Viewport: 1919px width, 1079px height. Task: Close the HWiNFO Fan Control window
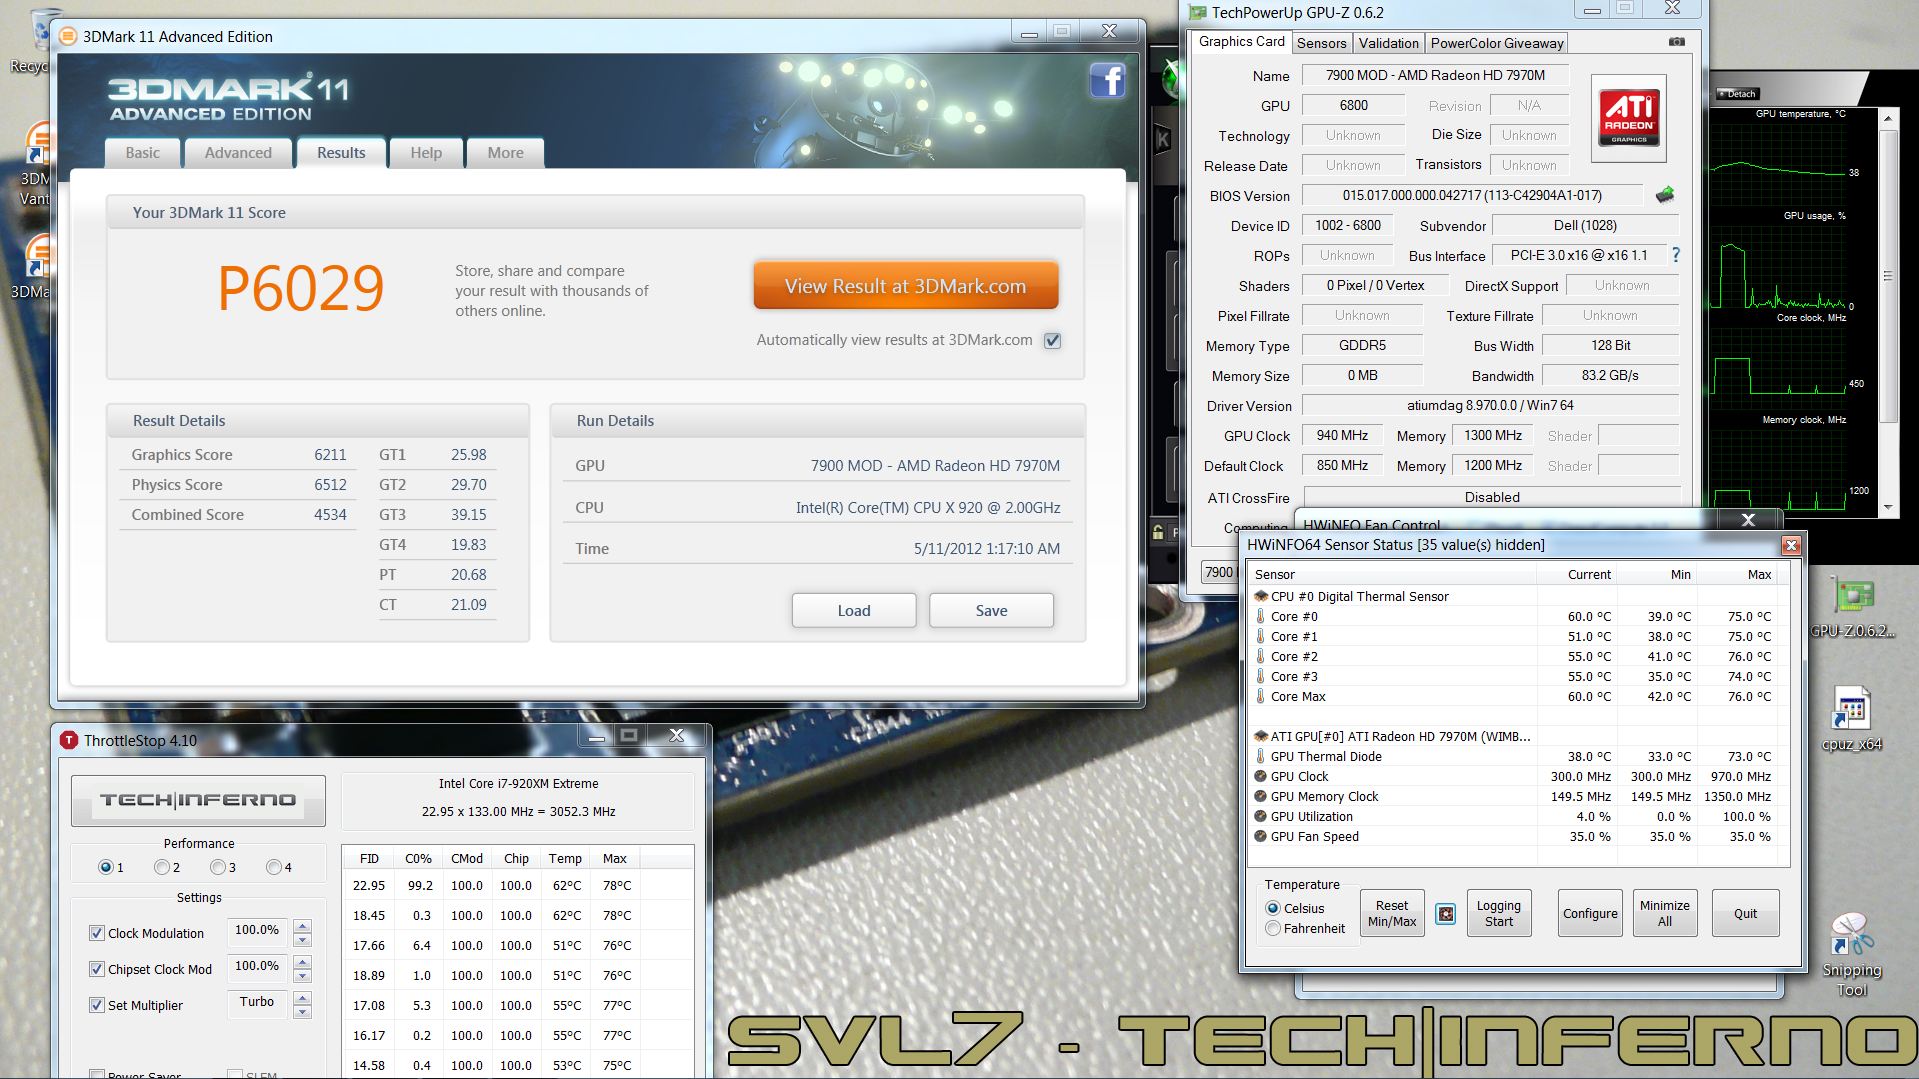pos(1748,519)
